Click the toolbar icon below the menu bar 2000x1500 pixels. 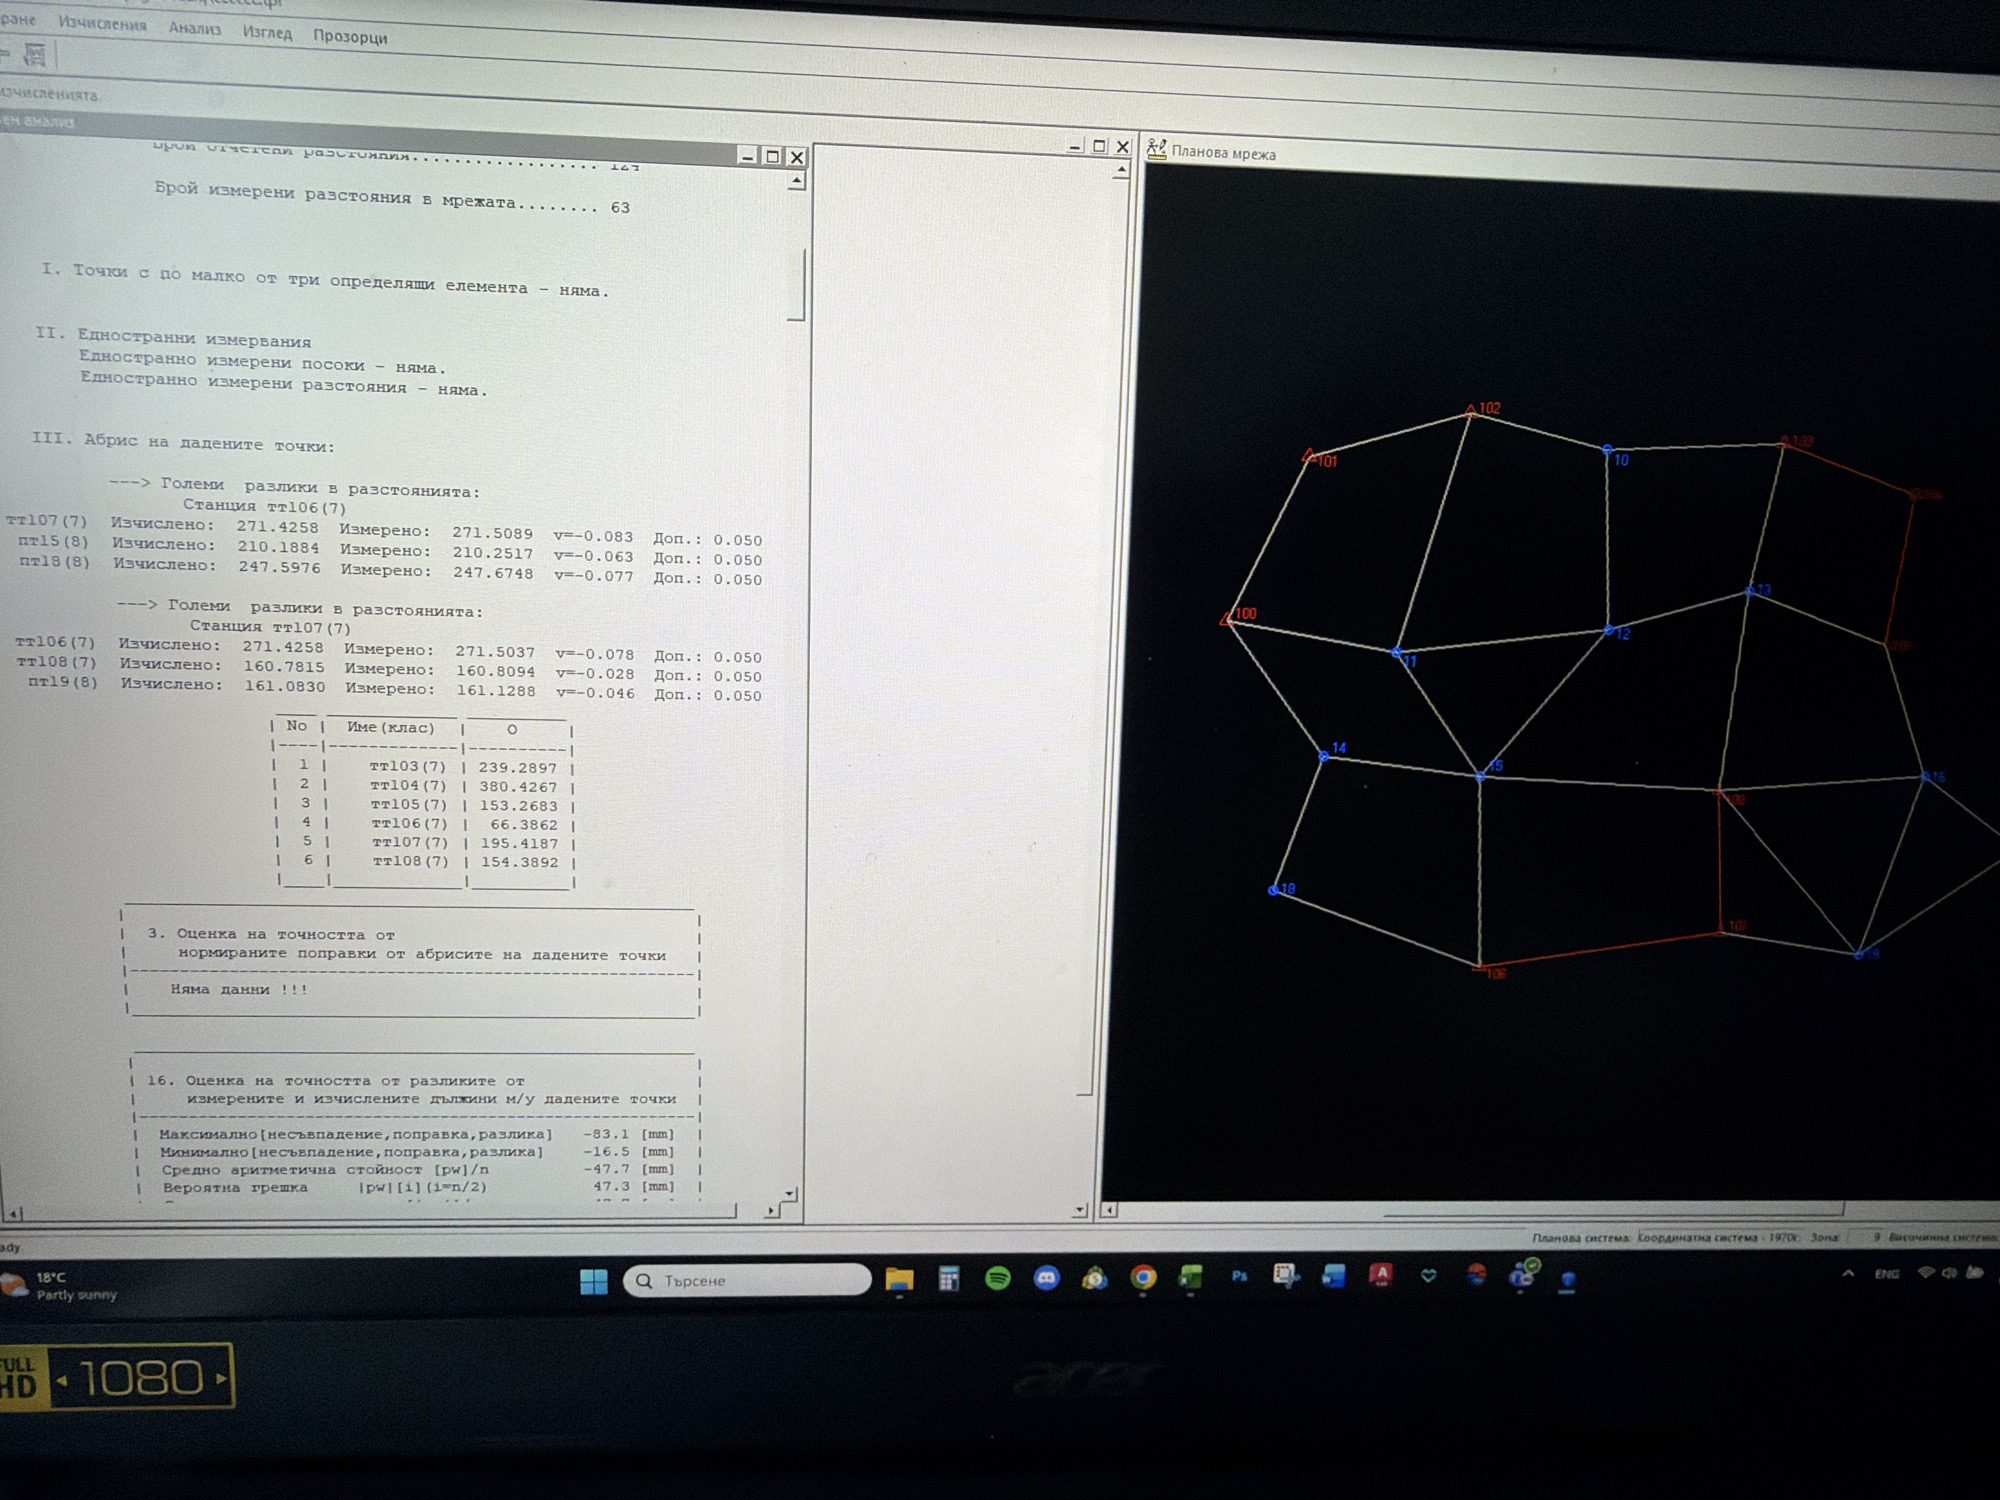tap(35, 54)
